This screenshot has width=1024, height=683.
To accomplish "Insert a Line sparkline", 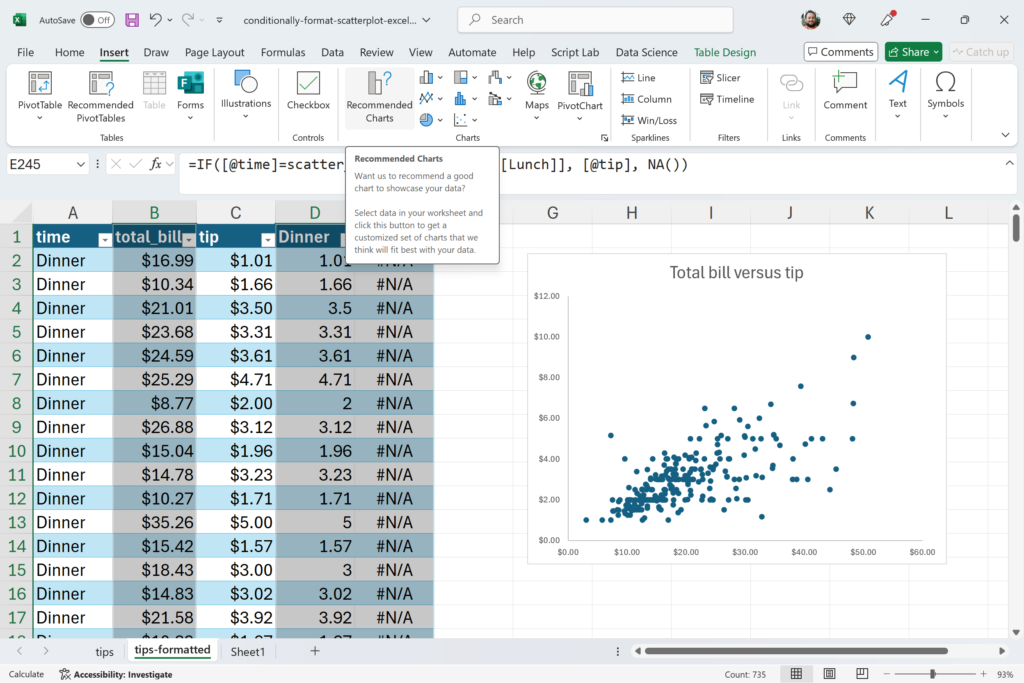I will pos(638,78).
